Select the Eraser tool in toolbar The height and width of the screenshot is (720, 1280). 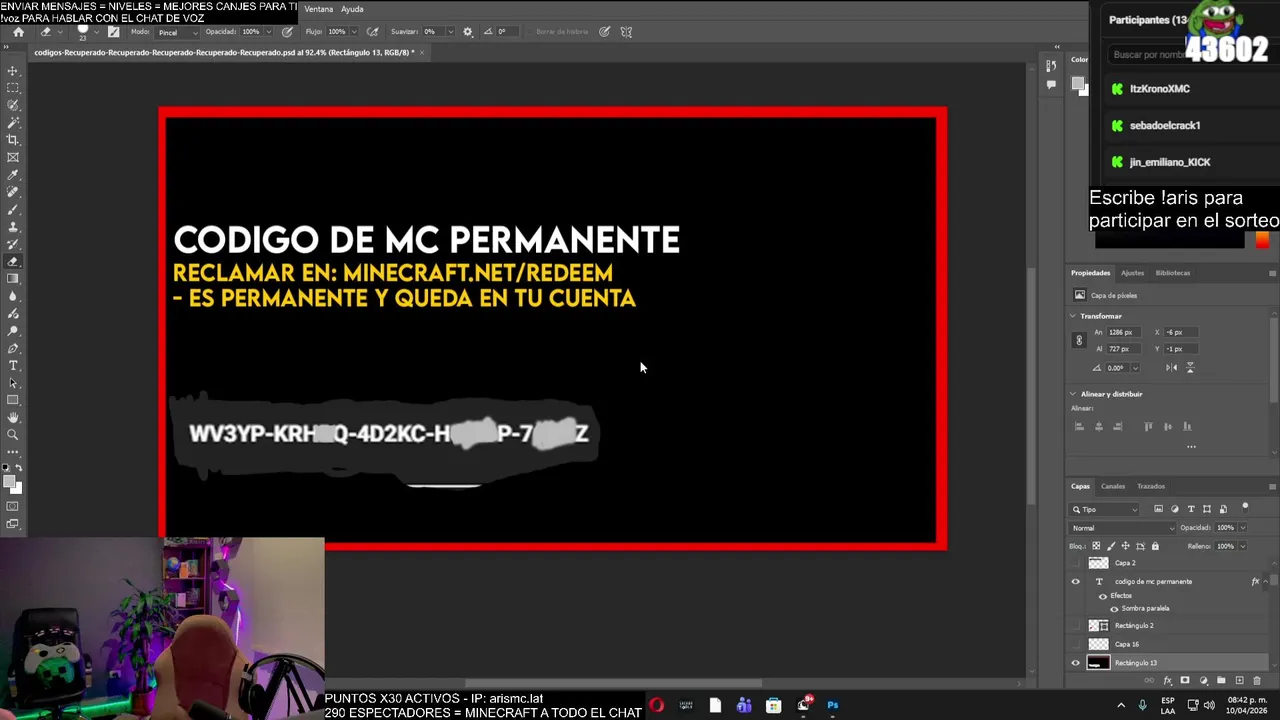tap(13, 262)
